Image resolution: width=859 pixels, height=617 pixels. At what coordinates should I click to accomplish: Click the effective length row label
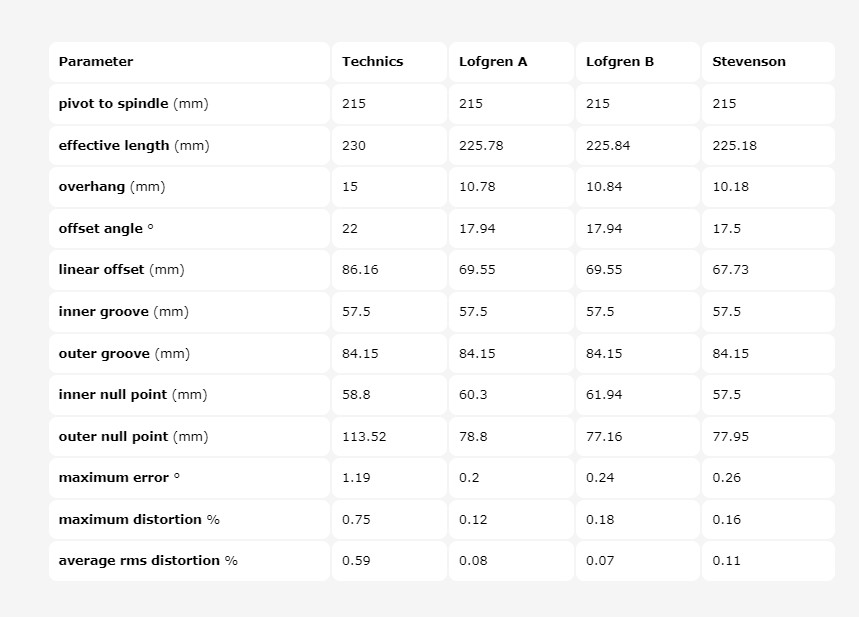[134, 146]
